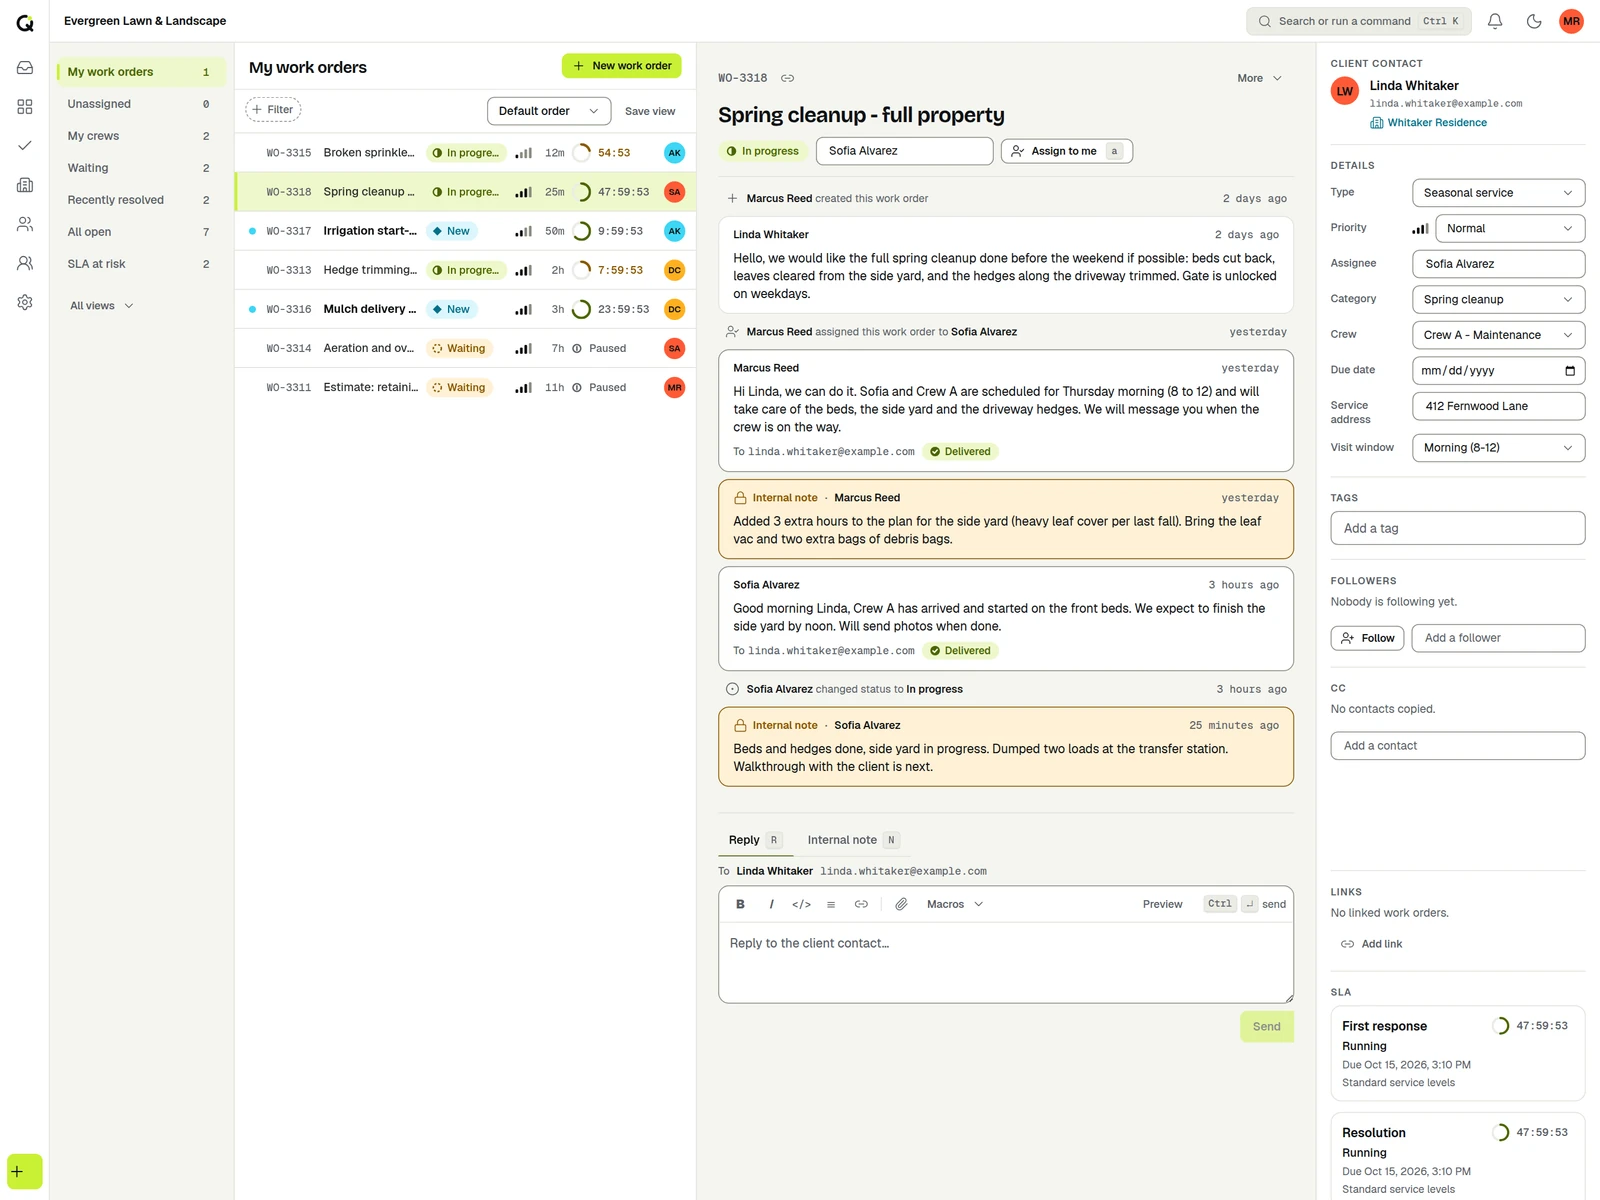Focus the Add a tag field

1457,528
